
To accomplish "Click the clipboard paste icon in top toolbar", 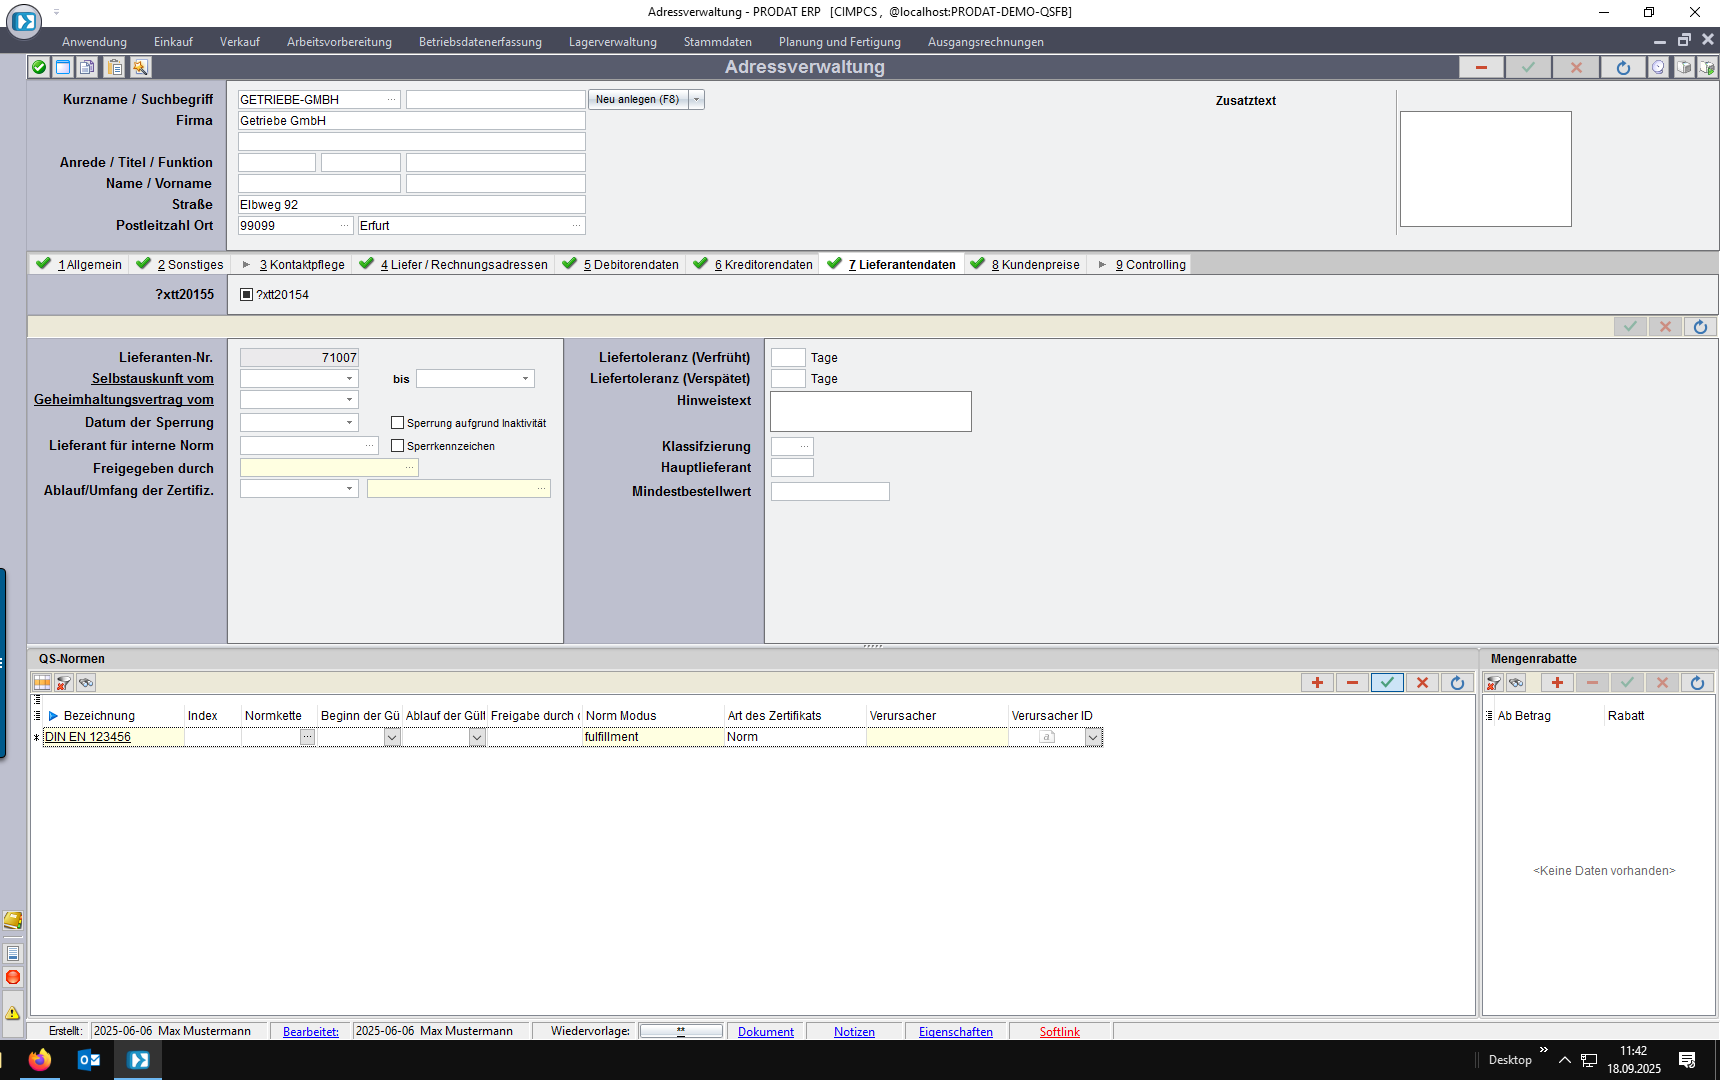I will pyautogui.click(x=115, y=67).
